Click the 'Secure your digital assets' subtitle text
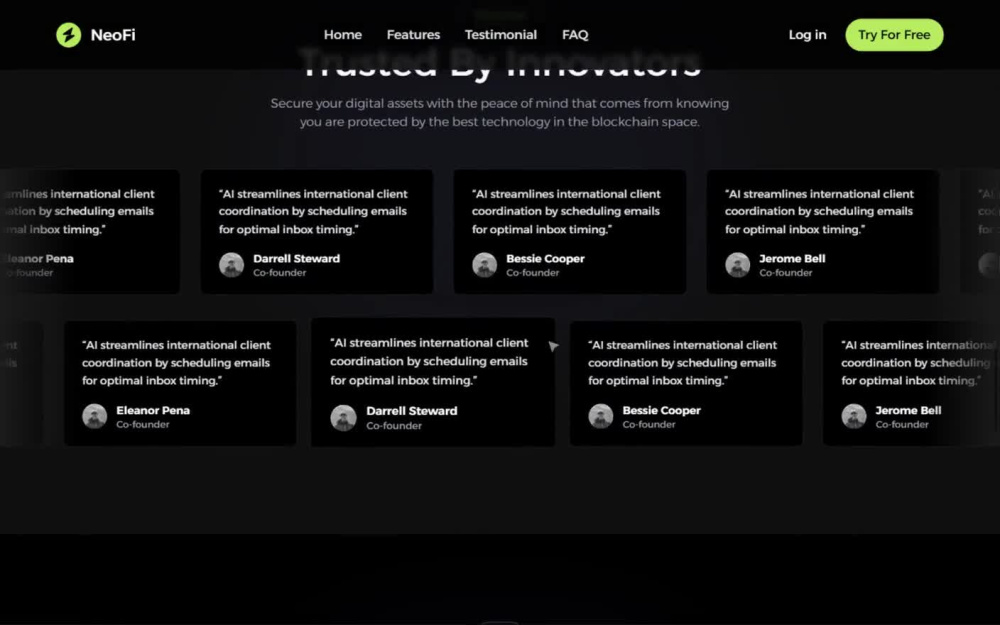Viewport: 1000px width, 625px height. [x=500, y=112]
